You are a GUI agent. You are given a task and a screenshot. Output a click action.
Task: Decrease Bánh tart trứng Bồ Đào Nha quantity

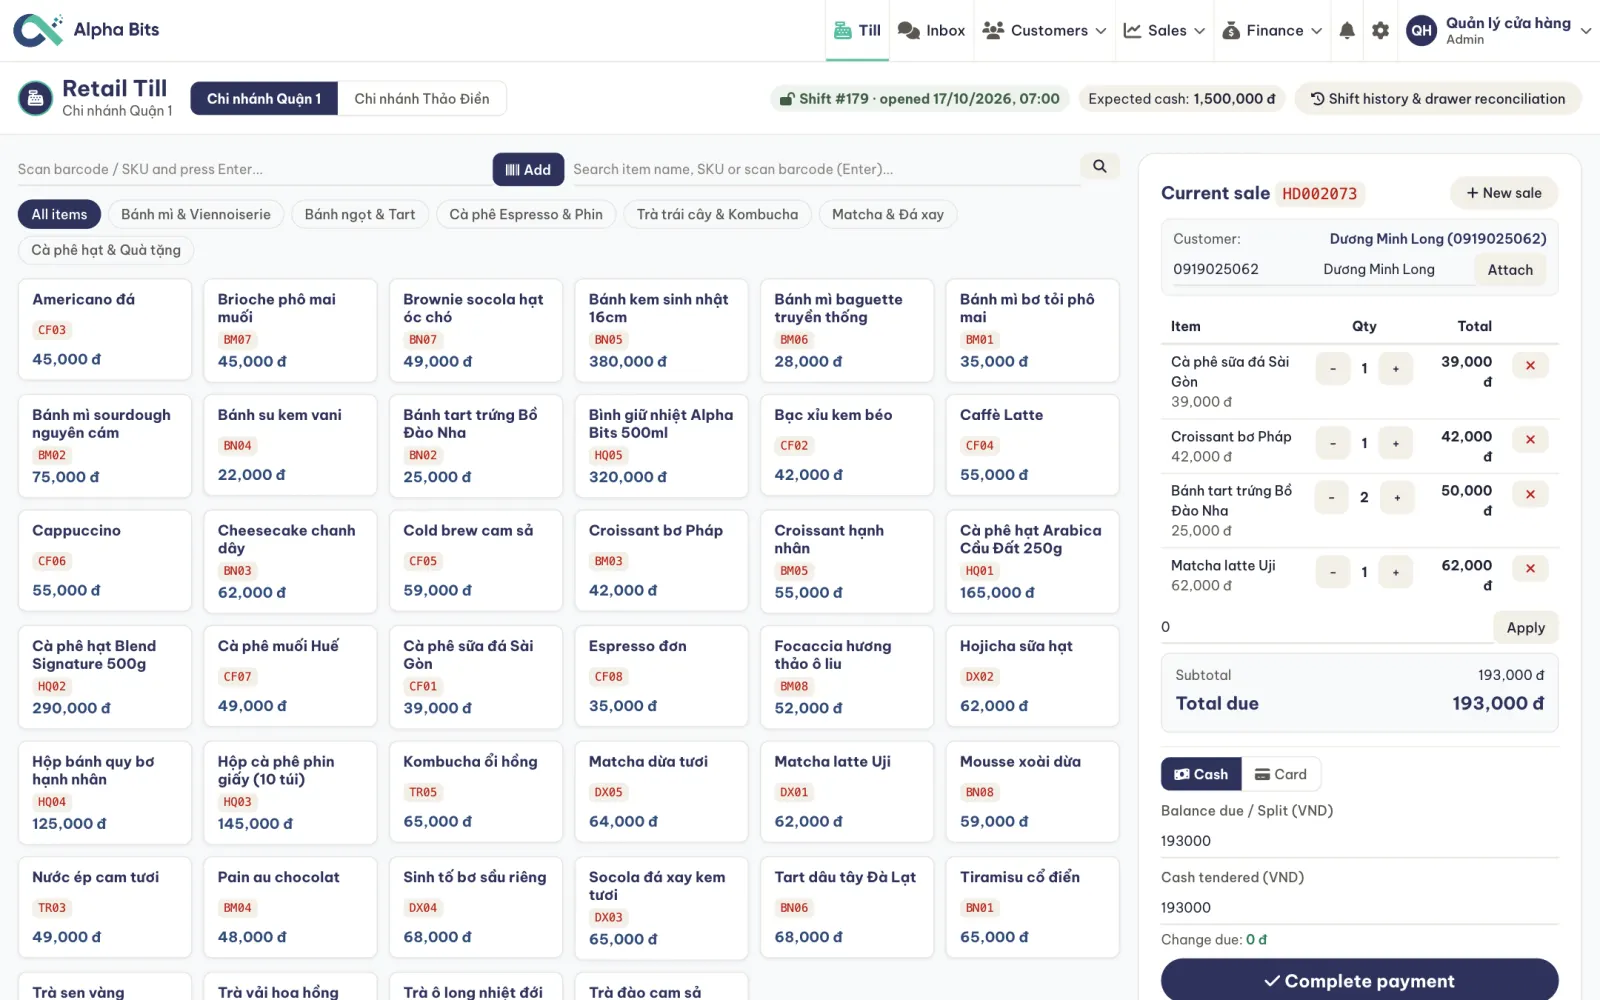pos(1332,498)
